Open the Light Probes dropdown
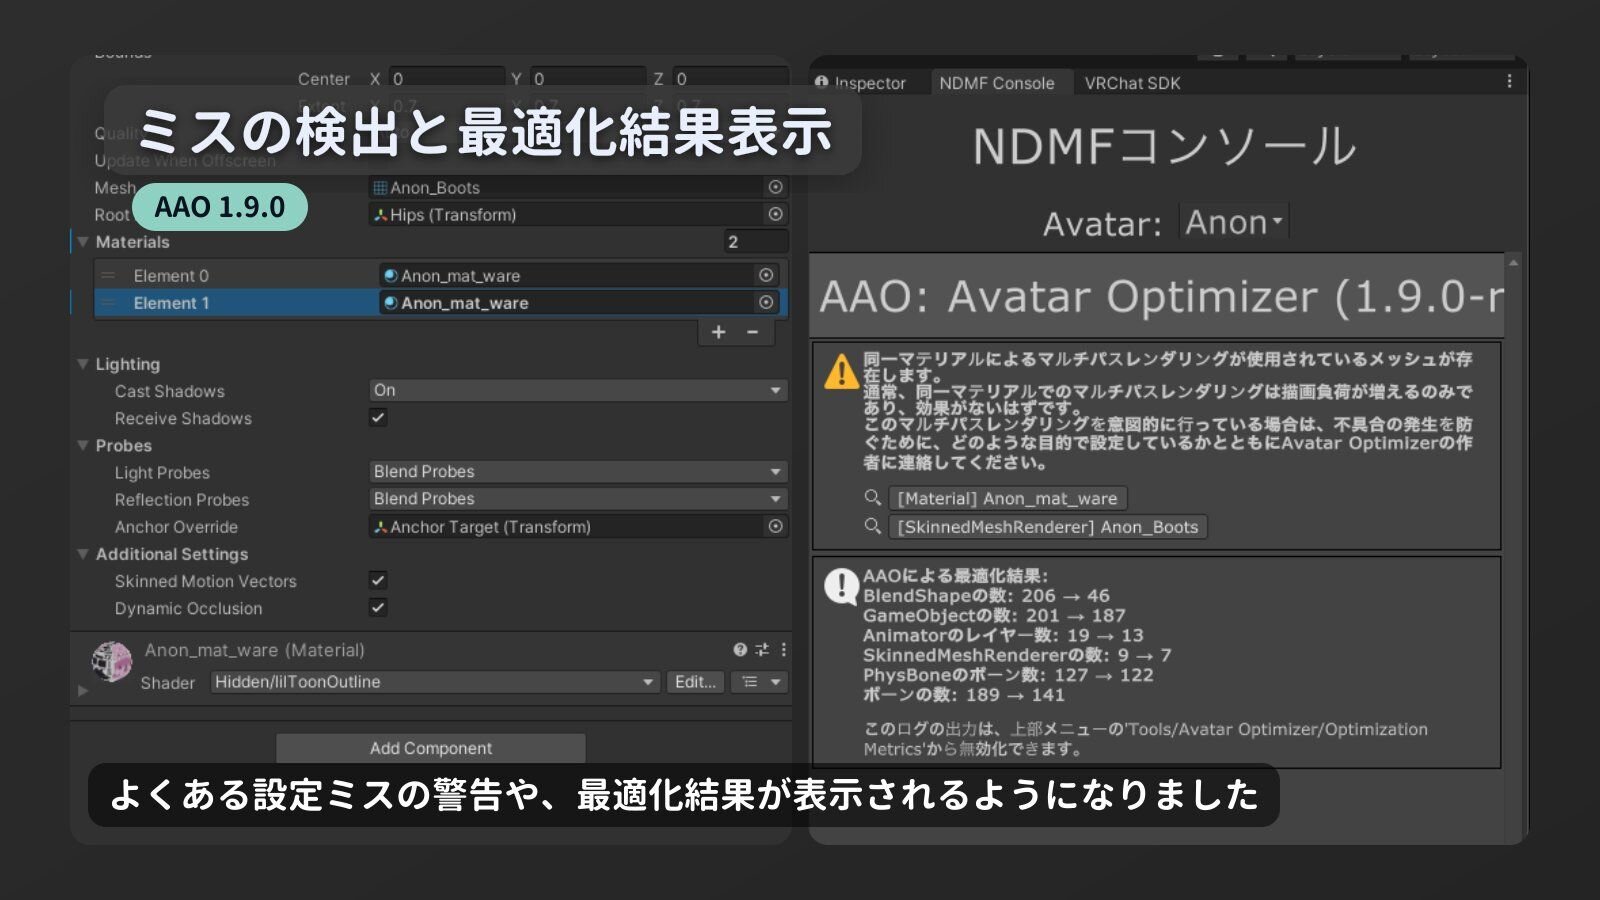This screenshot has height=900, width=1600. [x=577, y=471]
